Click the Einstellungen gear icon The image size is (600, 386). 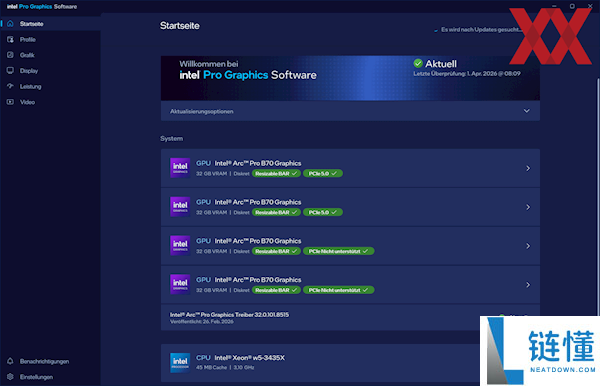click(10, 377)
